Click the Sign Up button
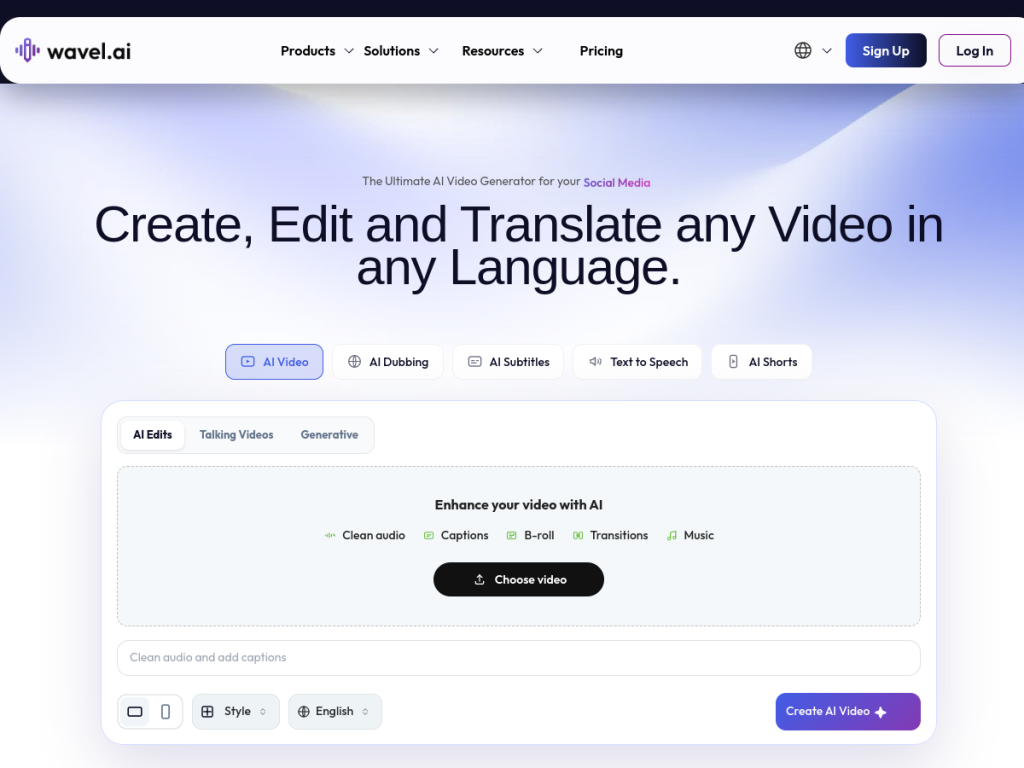 click(x=886, y=50)
